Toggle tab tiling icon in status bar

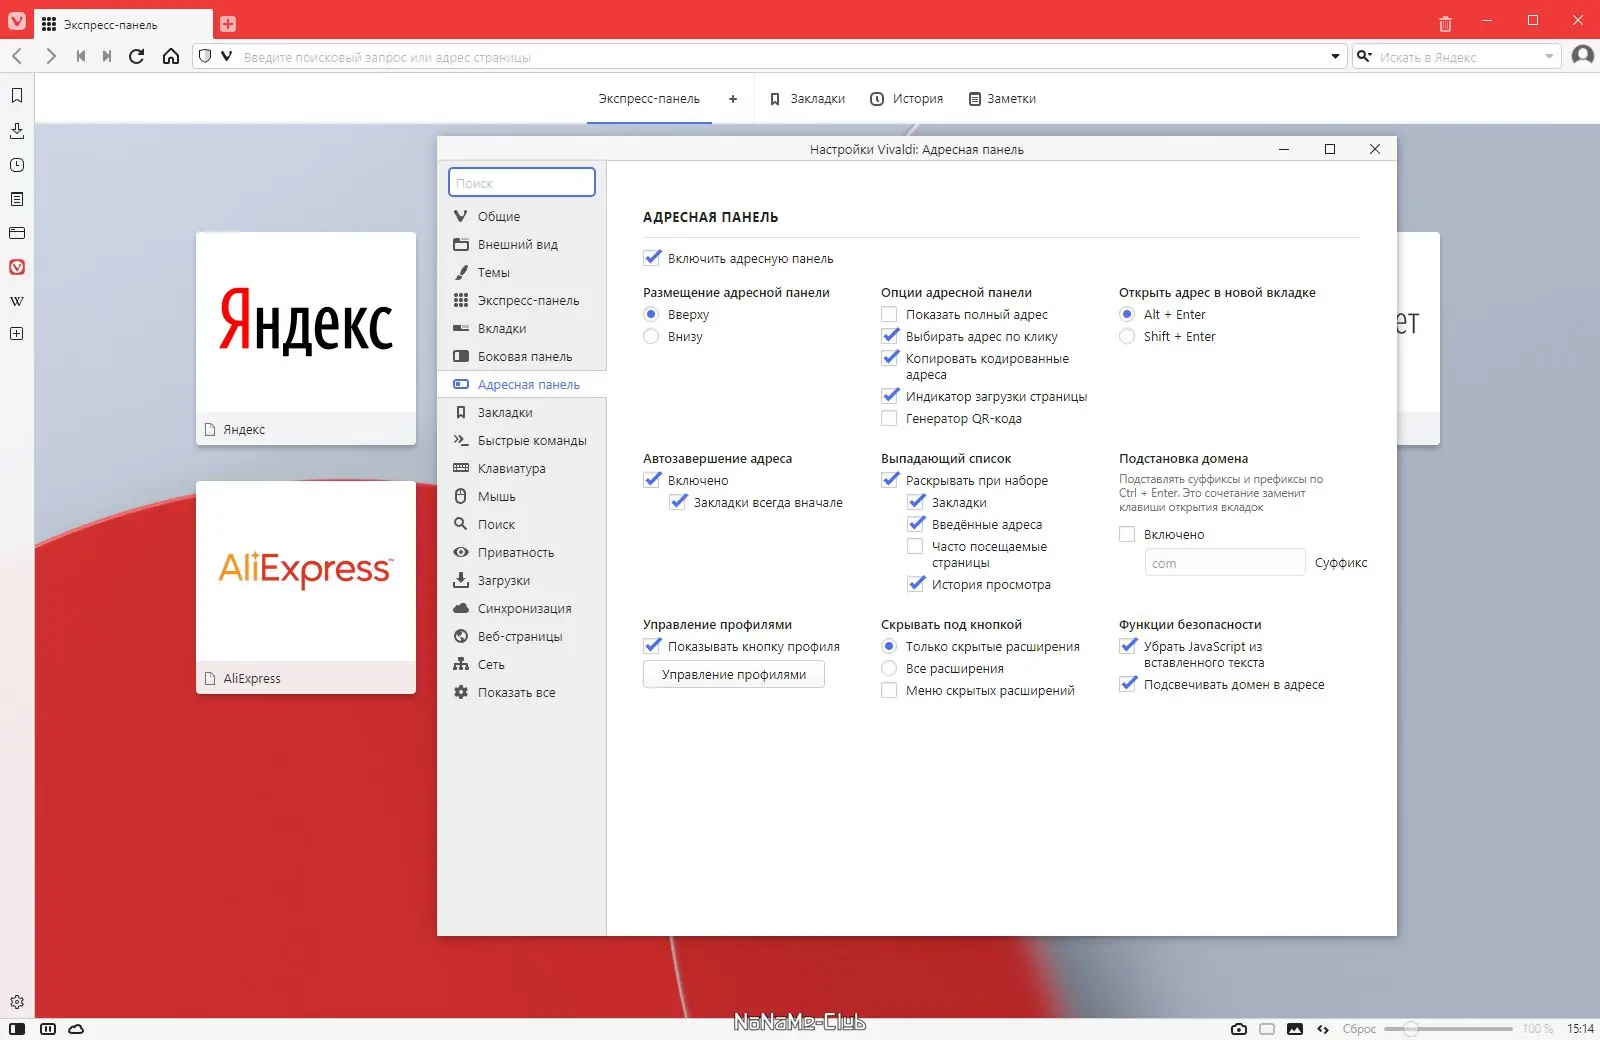[x=47, y=1029]
